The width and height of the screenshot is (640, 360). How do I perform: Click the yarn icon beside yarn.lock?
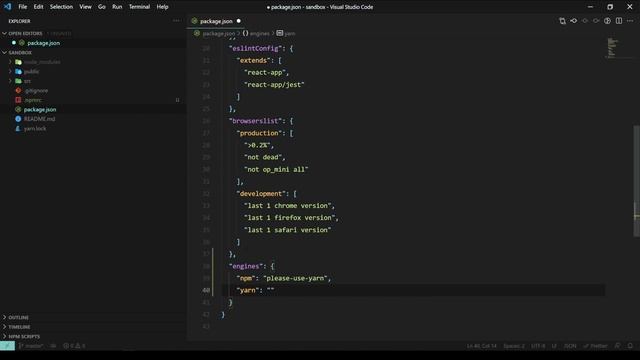coord(18,129)
